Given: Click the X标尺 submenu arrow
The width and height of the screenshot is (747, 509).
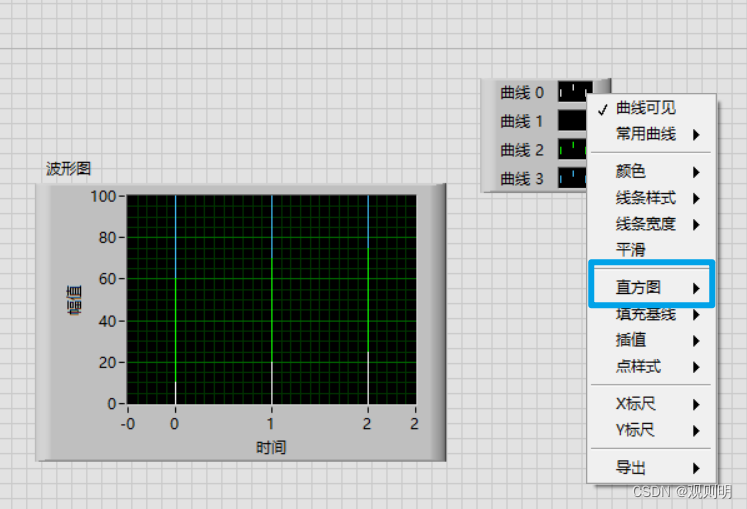Looking at the screenshot, I should pyautogui.click(x=696, y=405).
